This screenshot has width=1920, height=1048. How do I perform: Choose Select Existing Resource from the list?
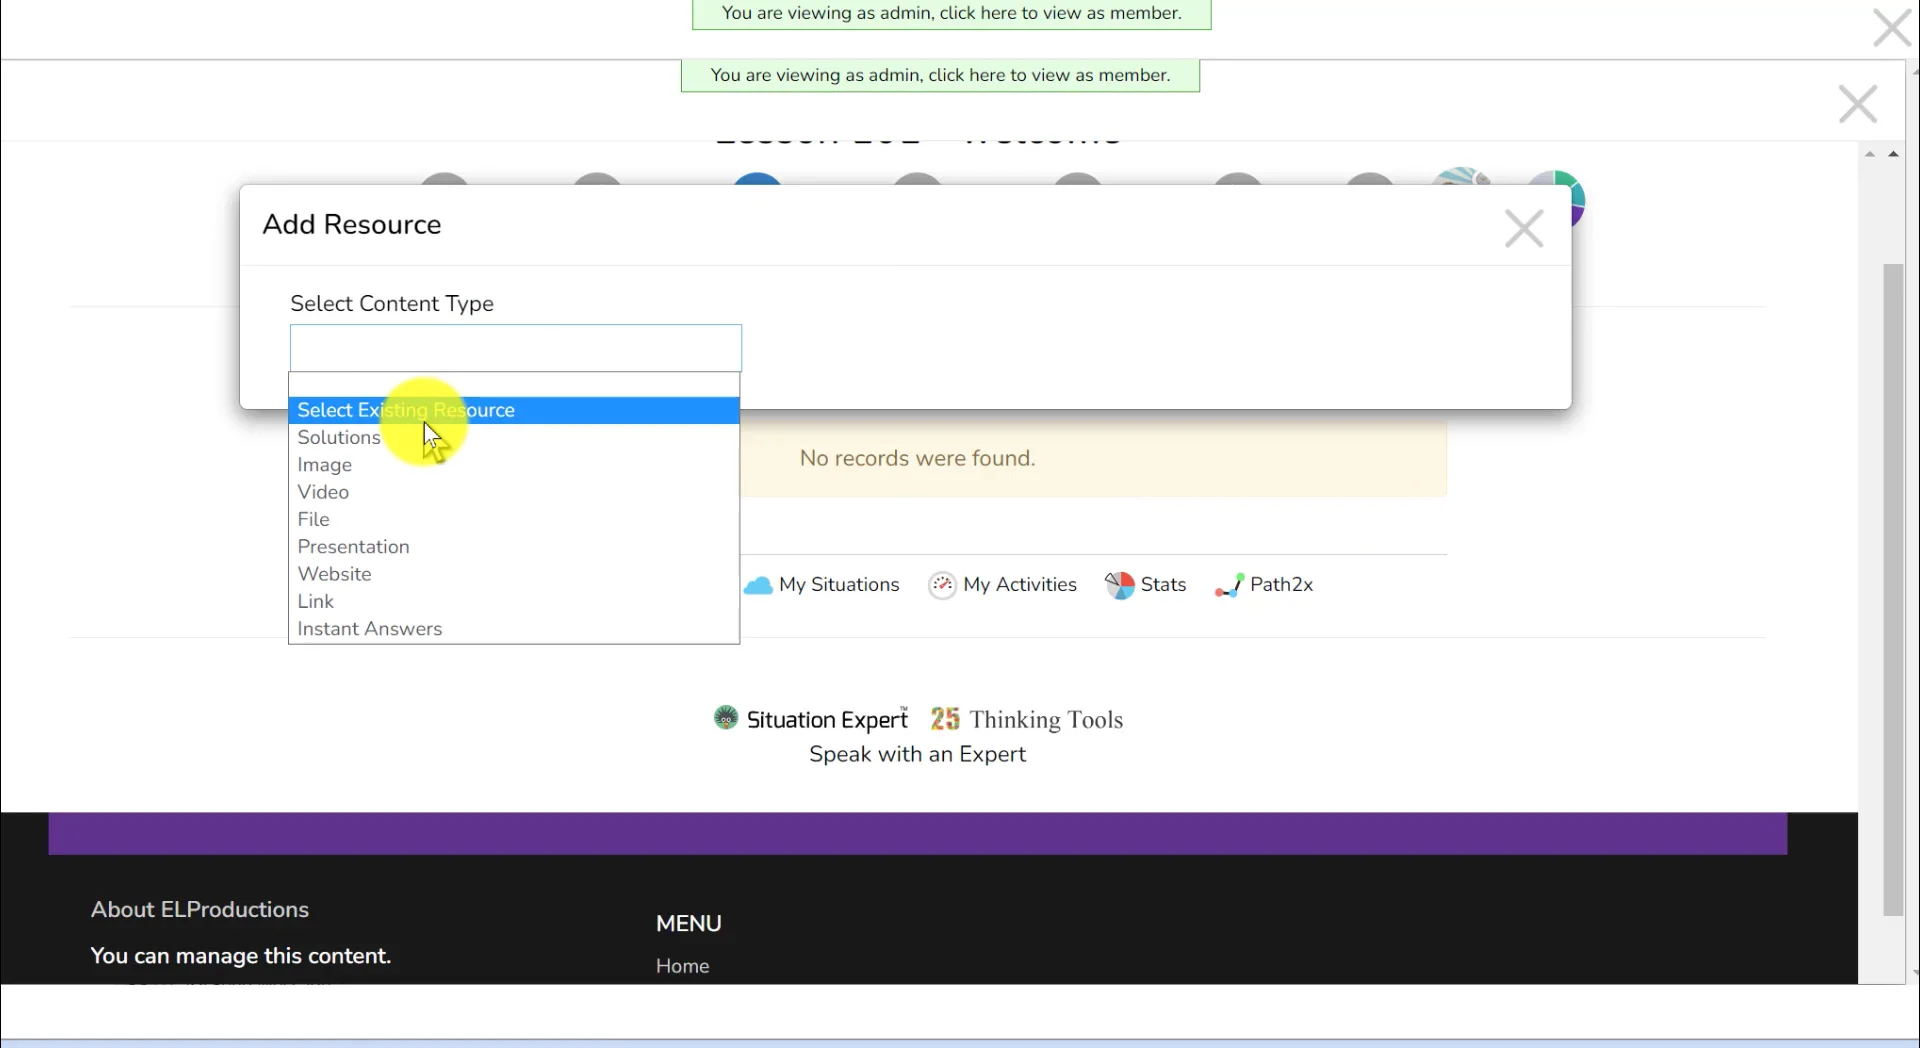pyautogui.click(x=406, y=410)
